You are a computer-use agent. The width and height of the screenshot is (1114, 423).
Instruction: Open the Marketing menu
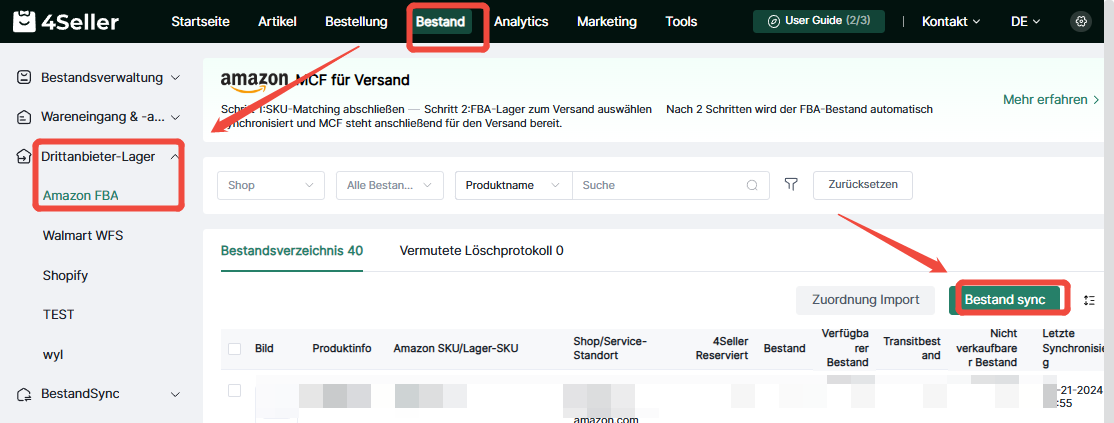pyautogui.click(x=607, y=21)
